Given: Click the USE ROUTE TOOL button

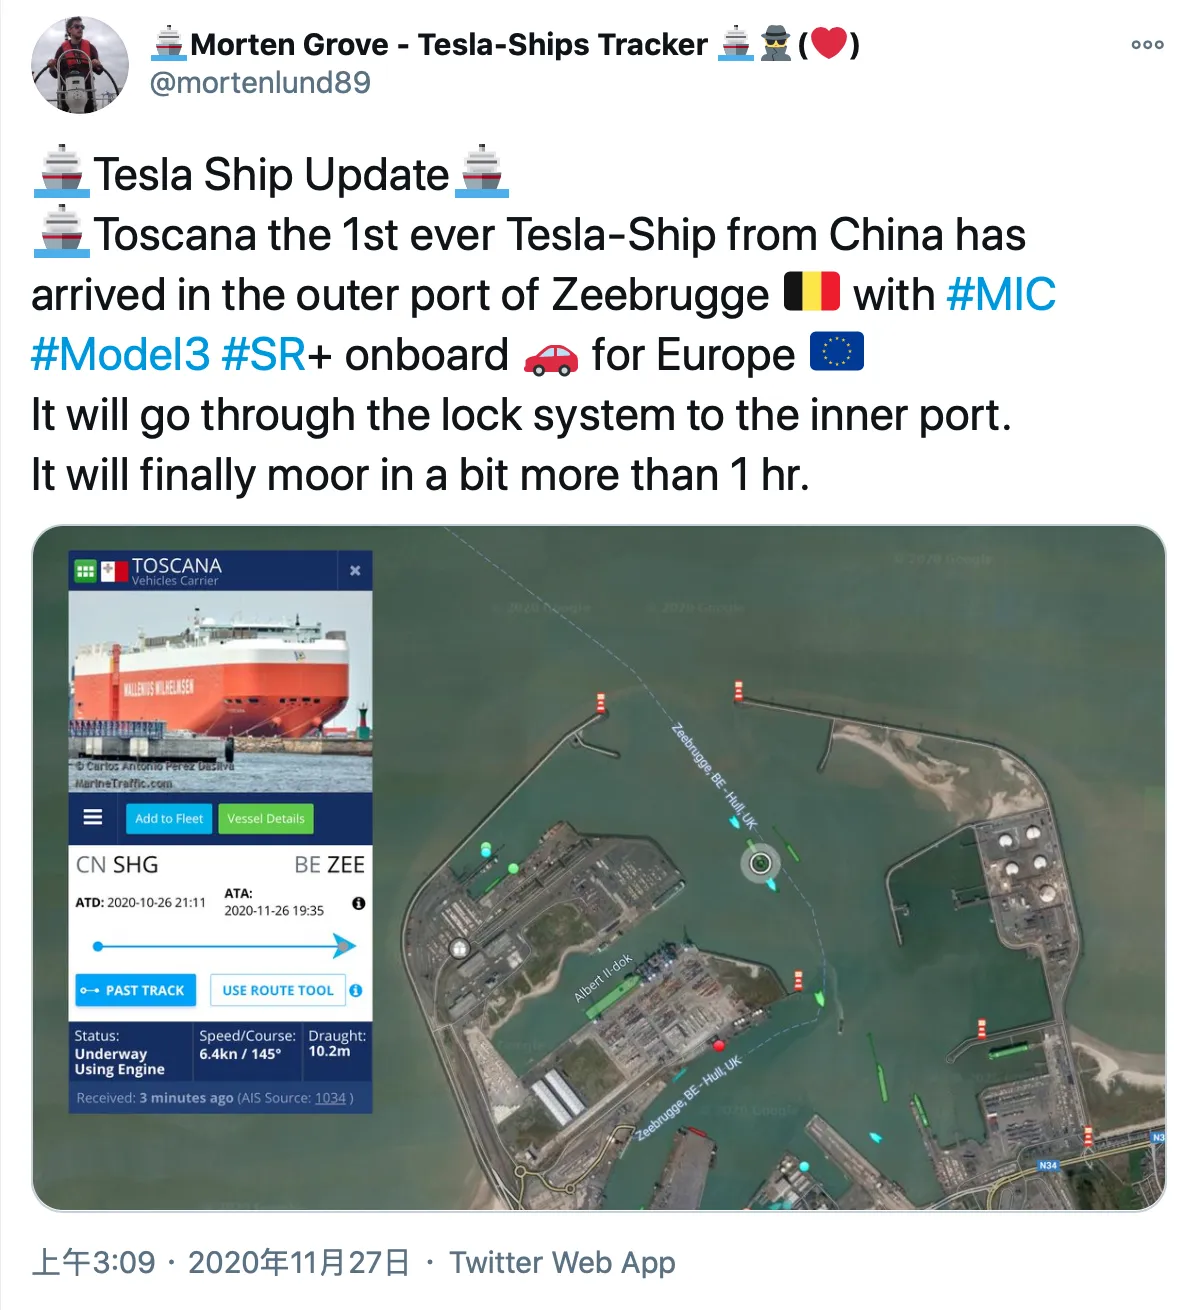Looking at the screenshot, I should [x=277, y=990].
